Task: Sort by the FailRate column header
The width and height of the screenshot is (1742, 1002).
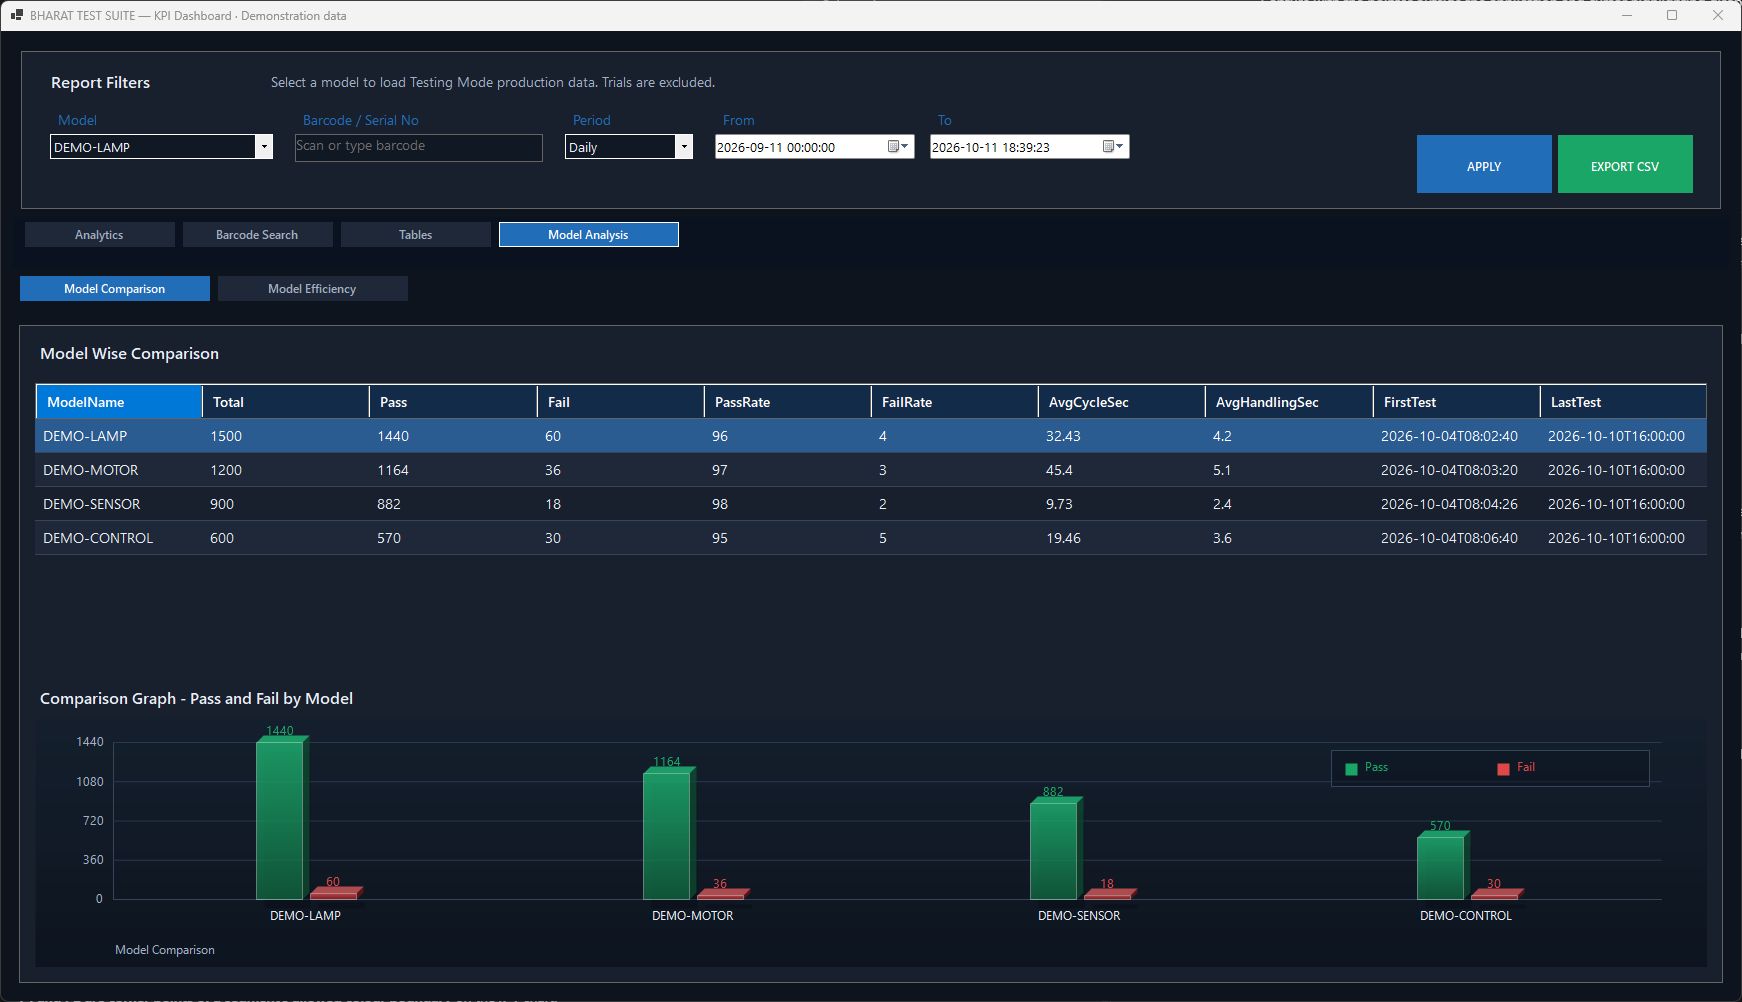Action: [x=954, y=402]
